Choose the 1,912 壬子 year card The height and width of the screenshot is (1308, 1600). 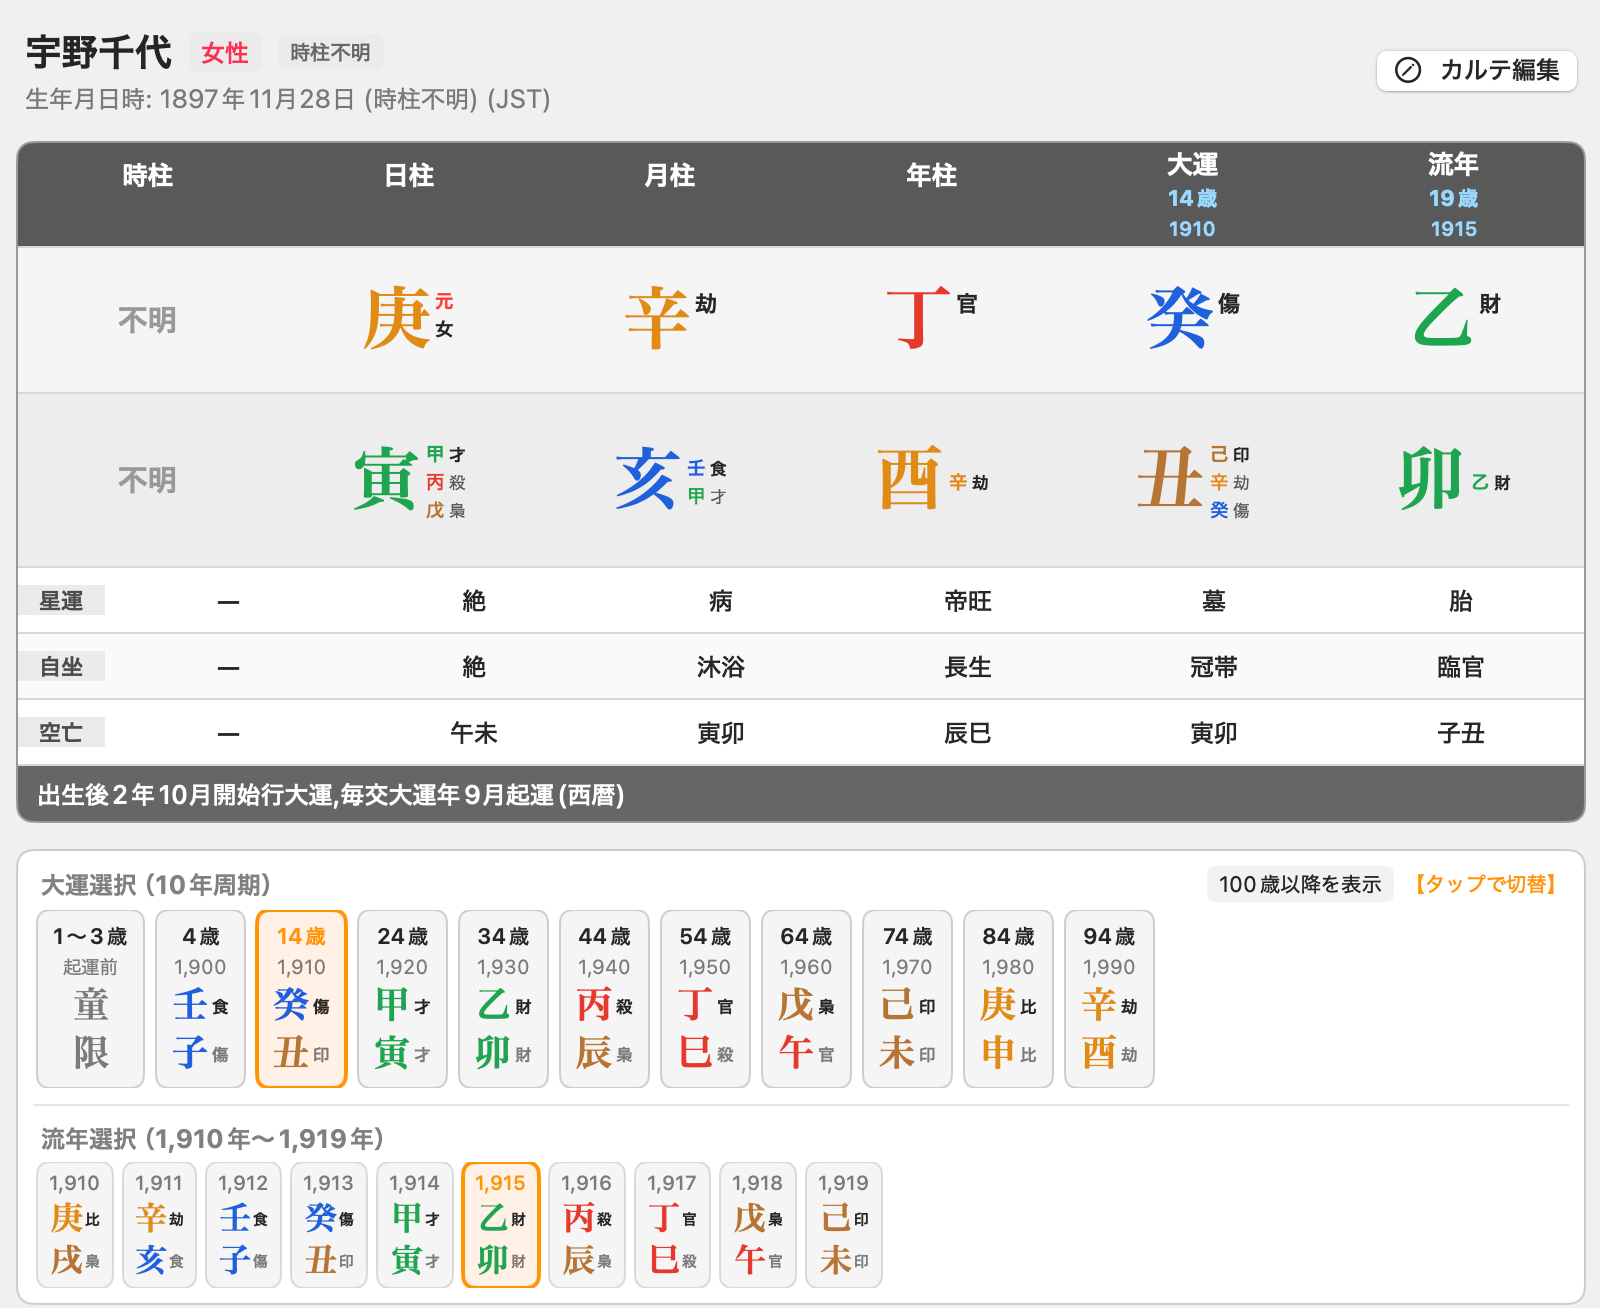(x=244, y=1225)
